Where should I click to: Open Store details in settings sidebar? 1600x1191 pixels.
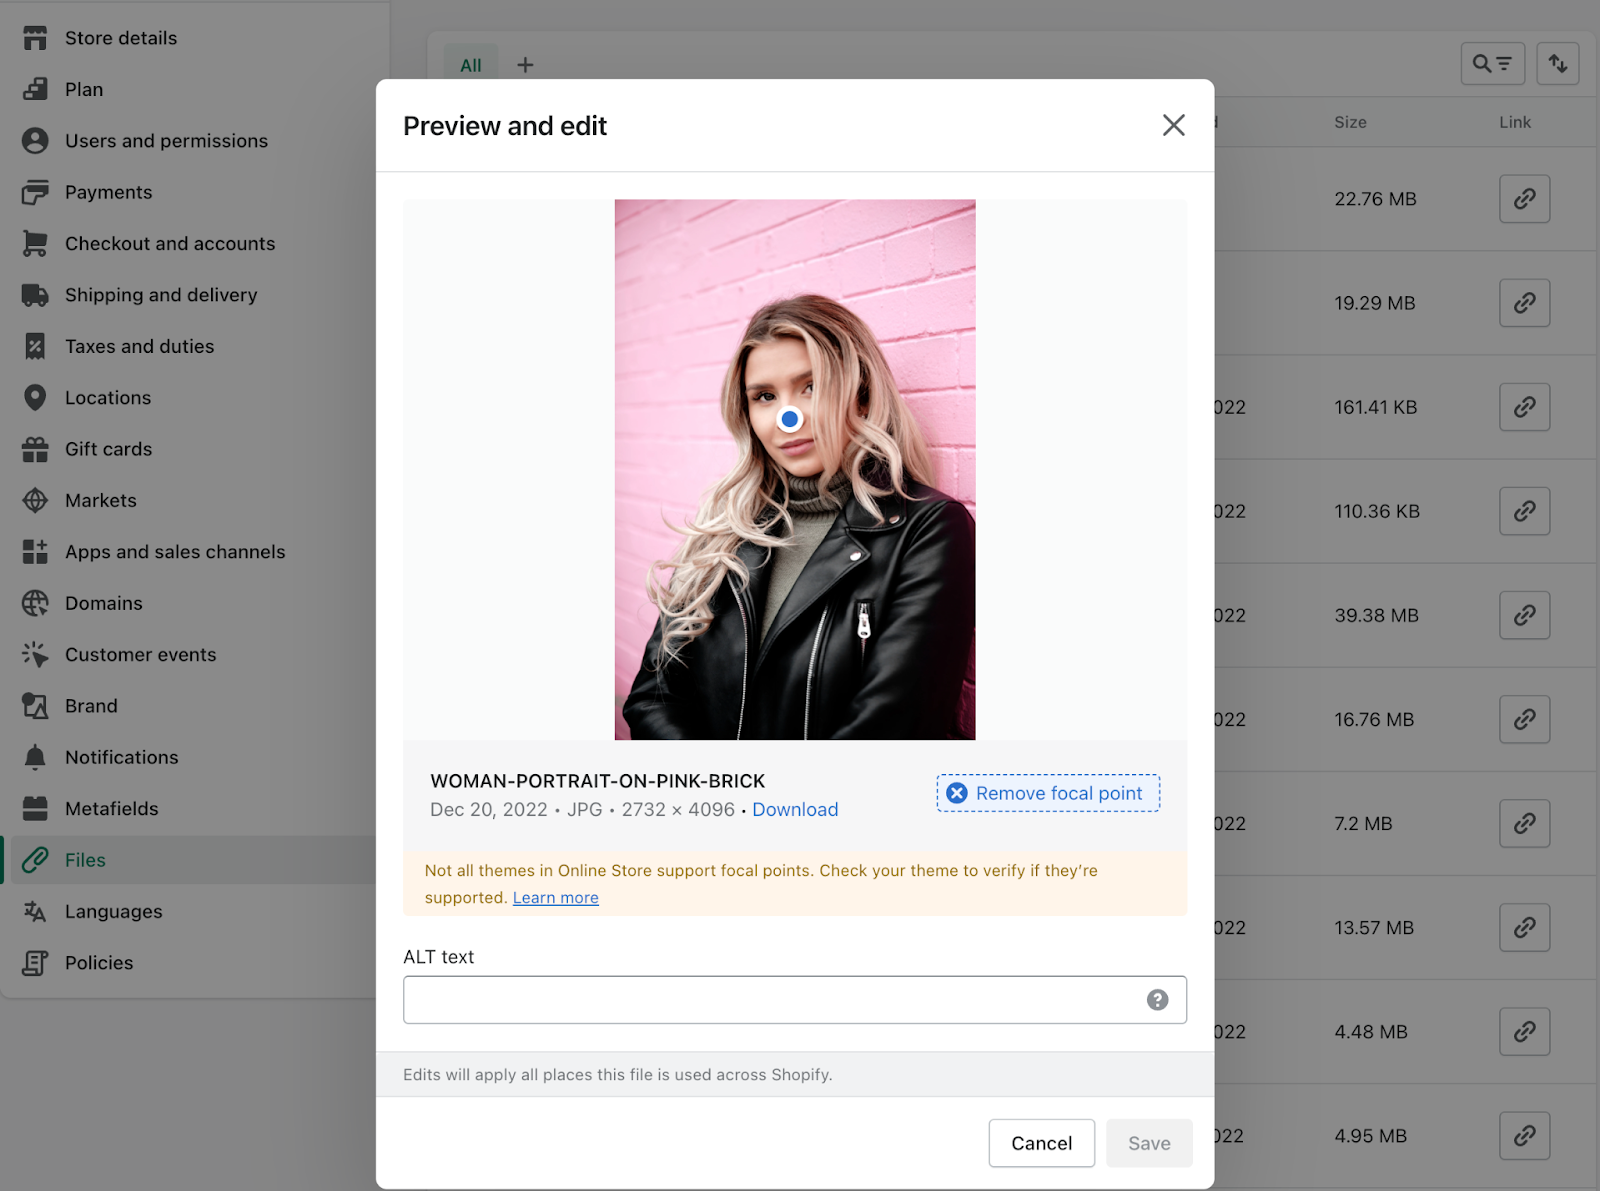pos(120,38)
